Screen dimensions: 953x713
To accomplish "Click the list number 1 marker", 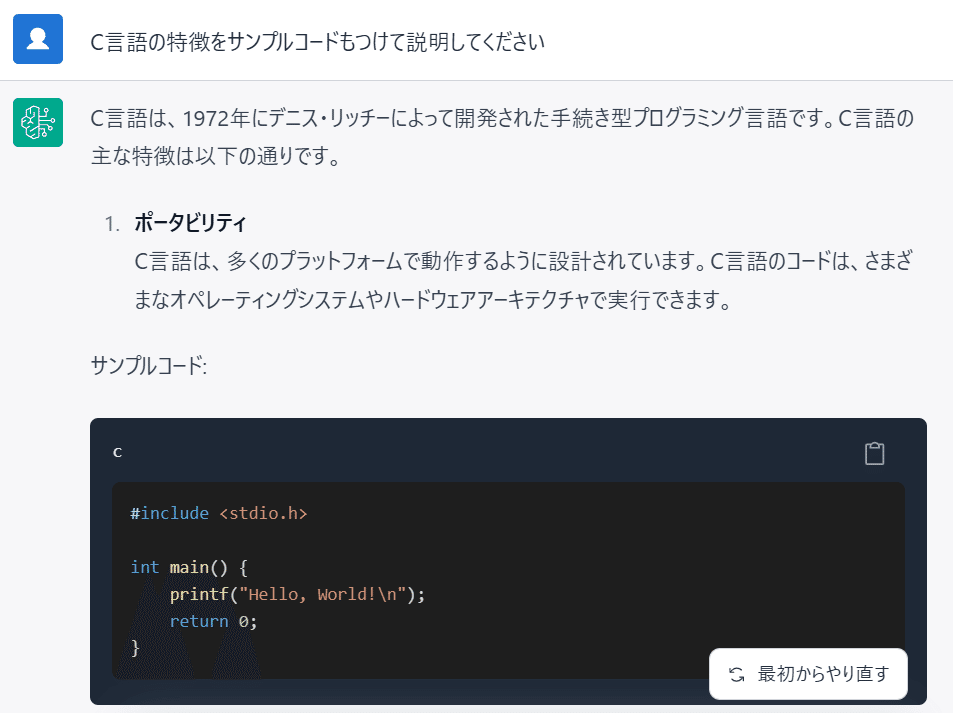I will click(x=113, y=222).
